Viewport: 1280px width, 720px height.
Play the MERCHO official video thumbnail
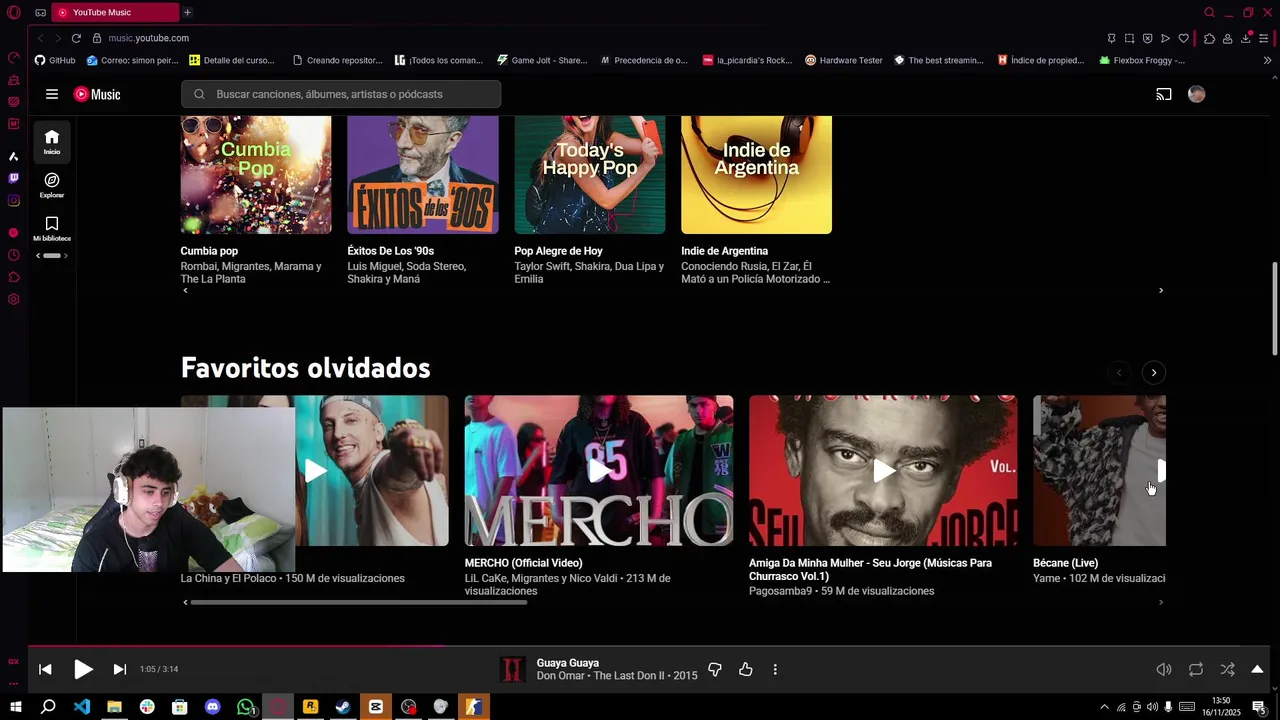point(599,470)
